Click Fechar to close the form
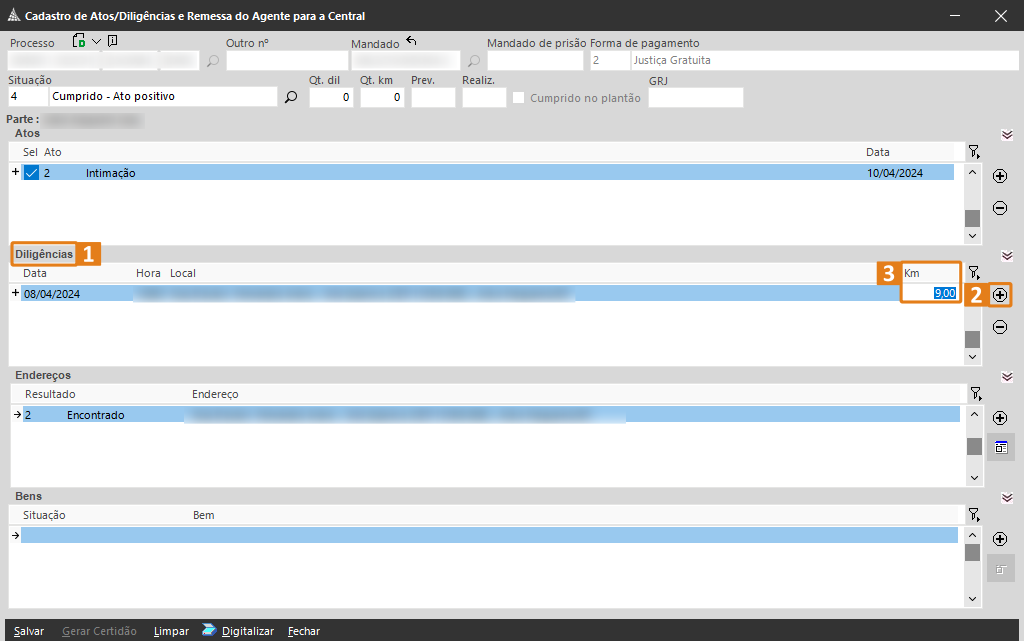Screen dimensions: 1024x641 (x=304, y=631)
